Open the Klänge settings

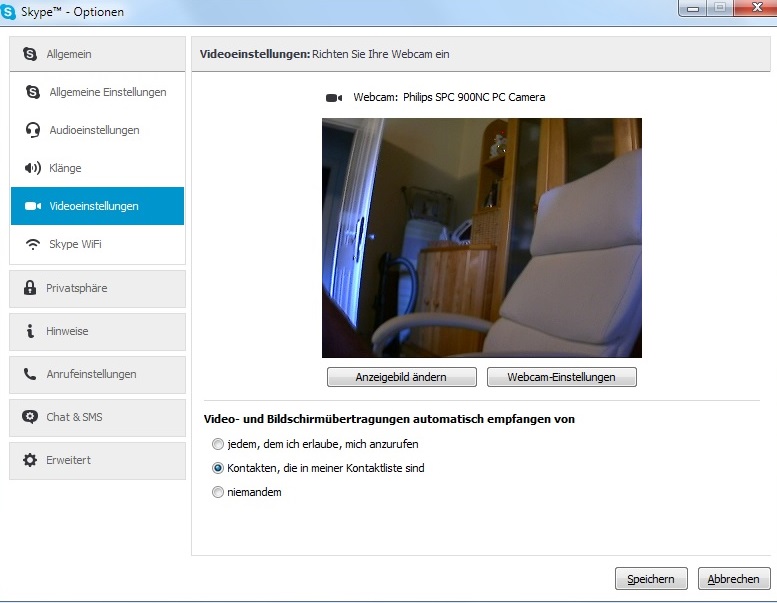tap(97, 168)
